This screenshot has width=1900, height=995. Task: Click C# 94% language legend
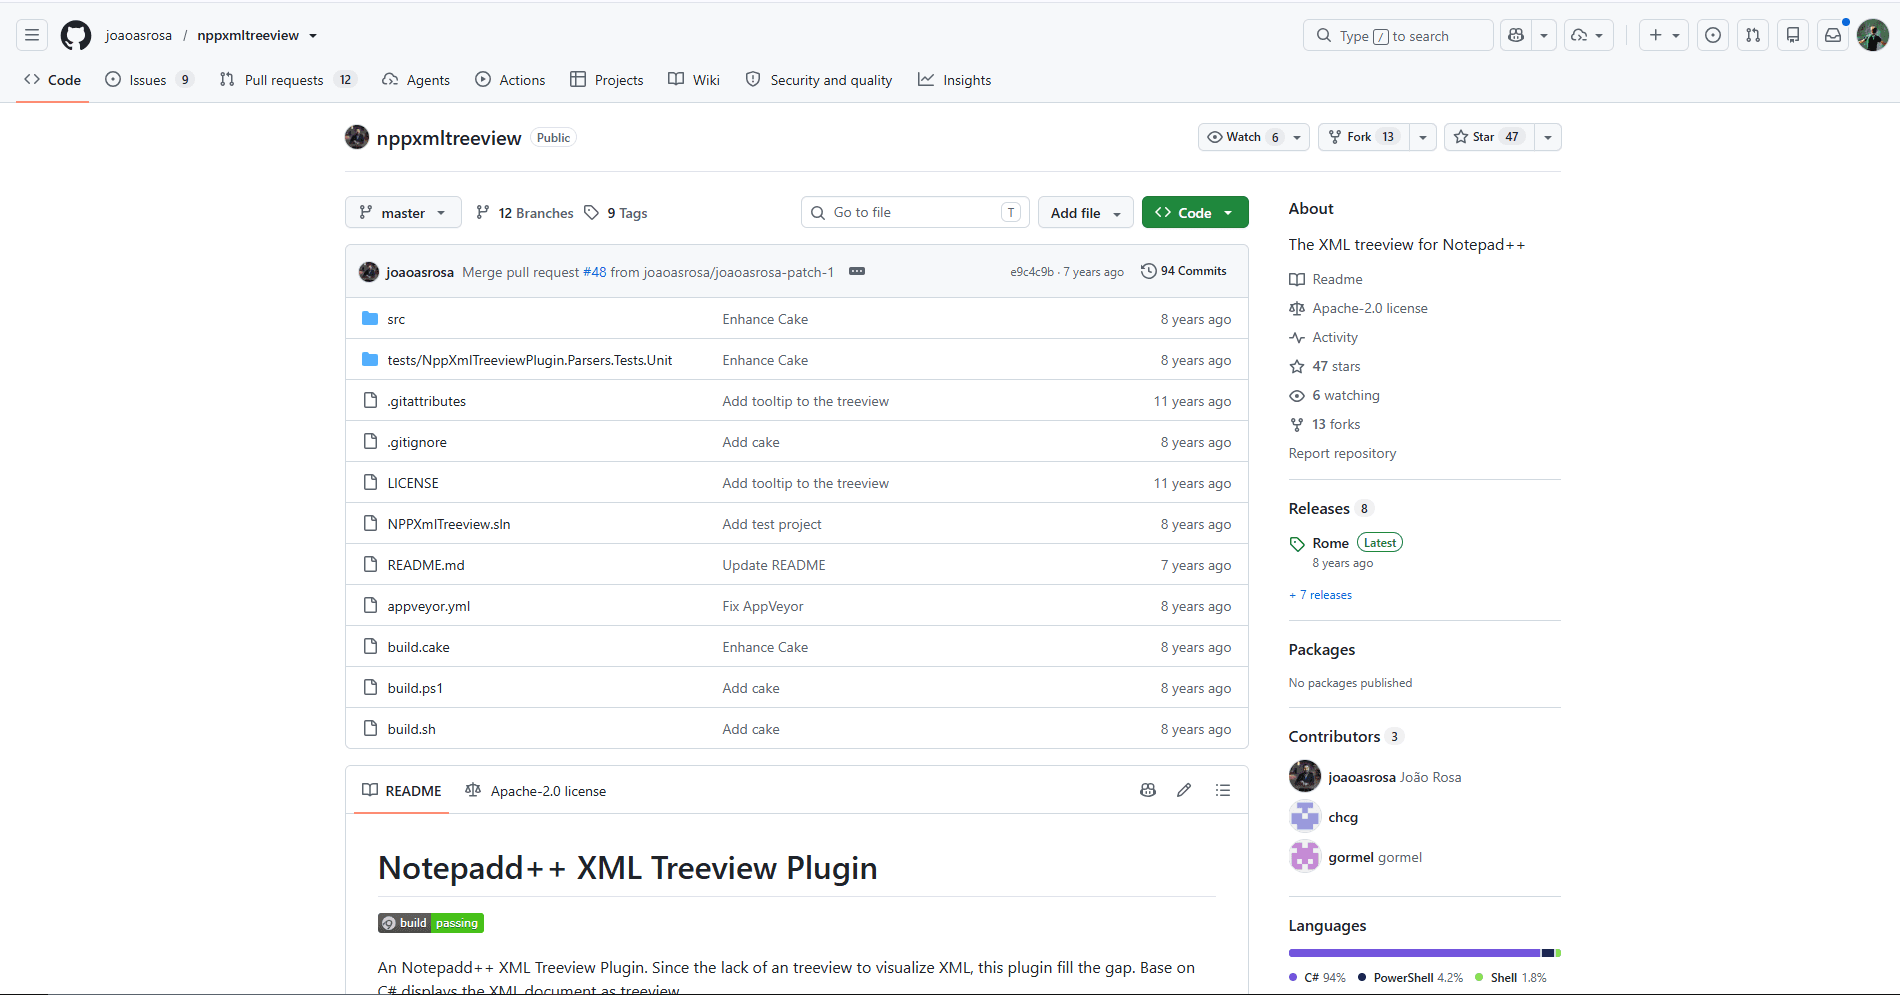click(1317, 978)
